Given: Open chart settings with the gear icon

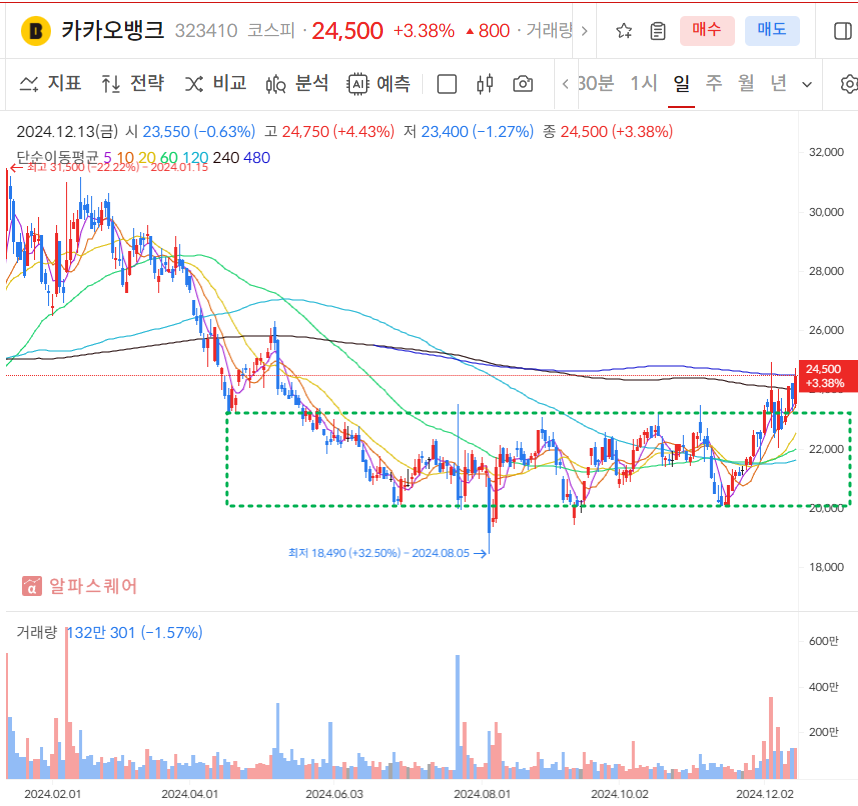Looking at the screenshot, I should coord(849,86).
